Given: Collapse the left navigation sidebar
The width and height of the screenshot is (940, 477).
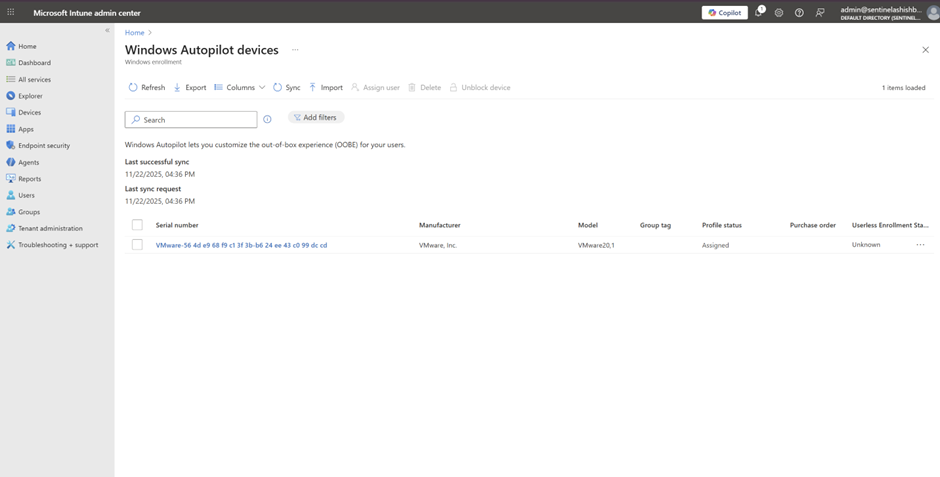Looking at the screenshot, I should (108, 31).
